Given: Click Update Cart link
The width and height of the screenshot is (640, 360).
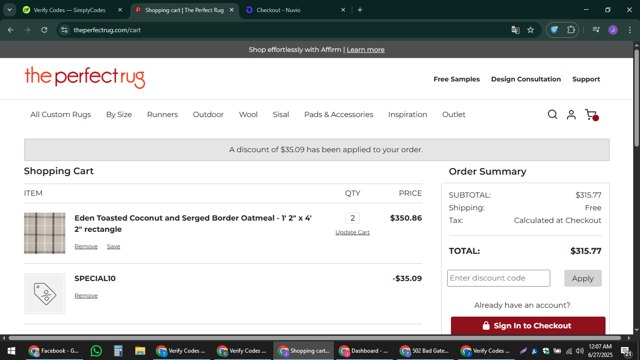Looking at the screenshot, I should [352, 232].
